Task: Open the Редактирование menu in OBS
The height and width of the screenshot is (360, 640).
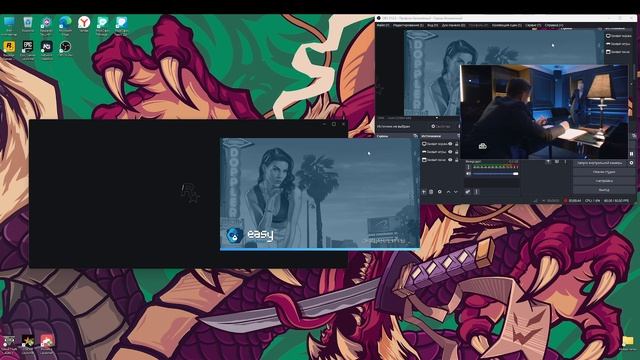Action: click(x=408, y=25)
